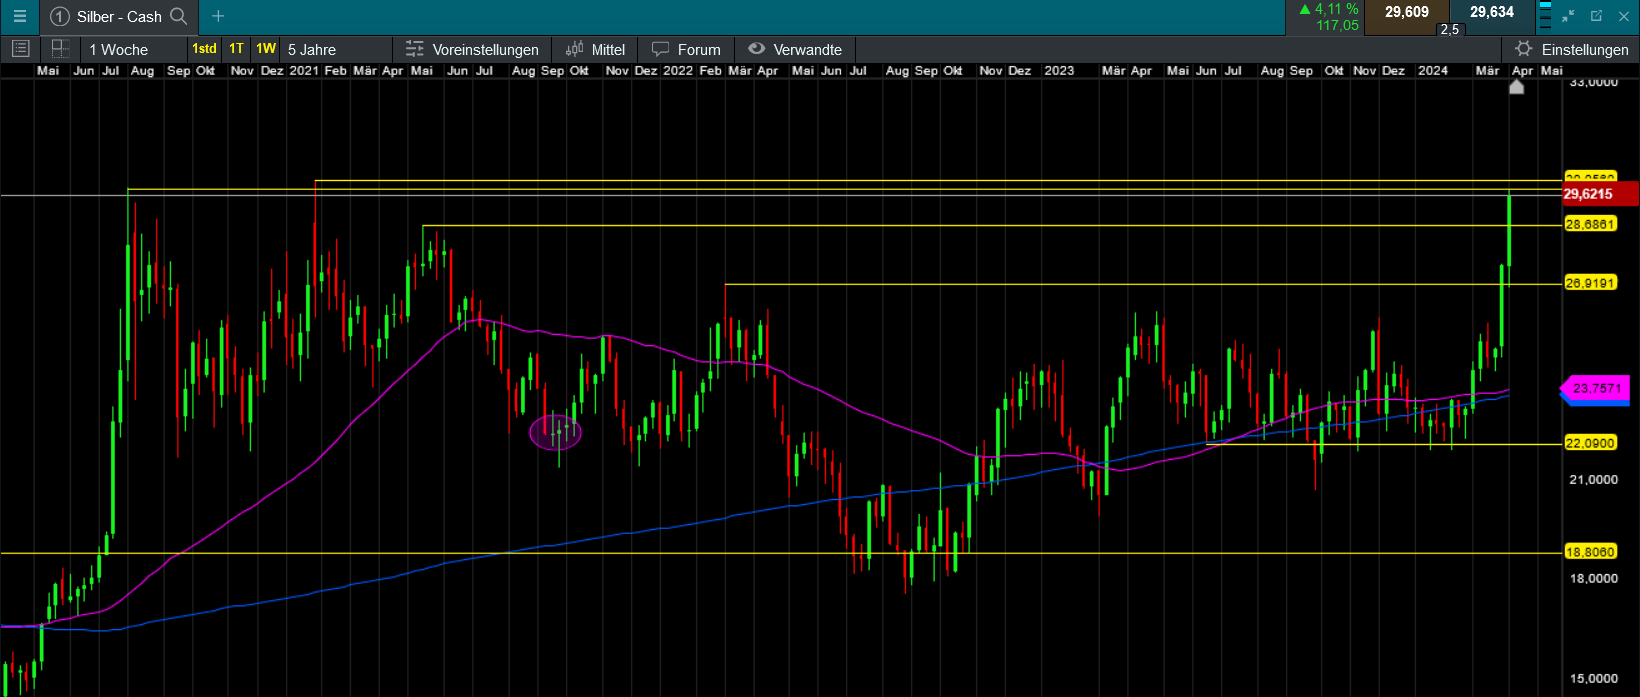Click the 2,5 spread label
Viewport: 1640px width, 697px height.
tap(1449, 30)
